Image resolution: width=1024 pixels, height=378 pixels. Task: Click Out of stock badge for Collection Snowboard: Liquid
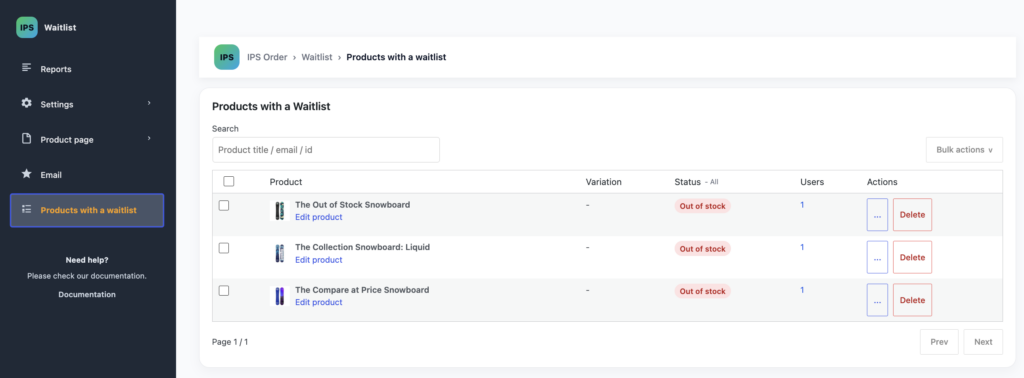[702, 249]
